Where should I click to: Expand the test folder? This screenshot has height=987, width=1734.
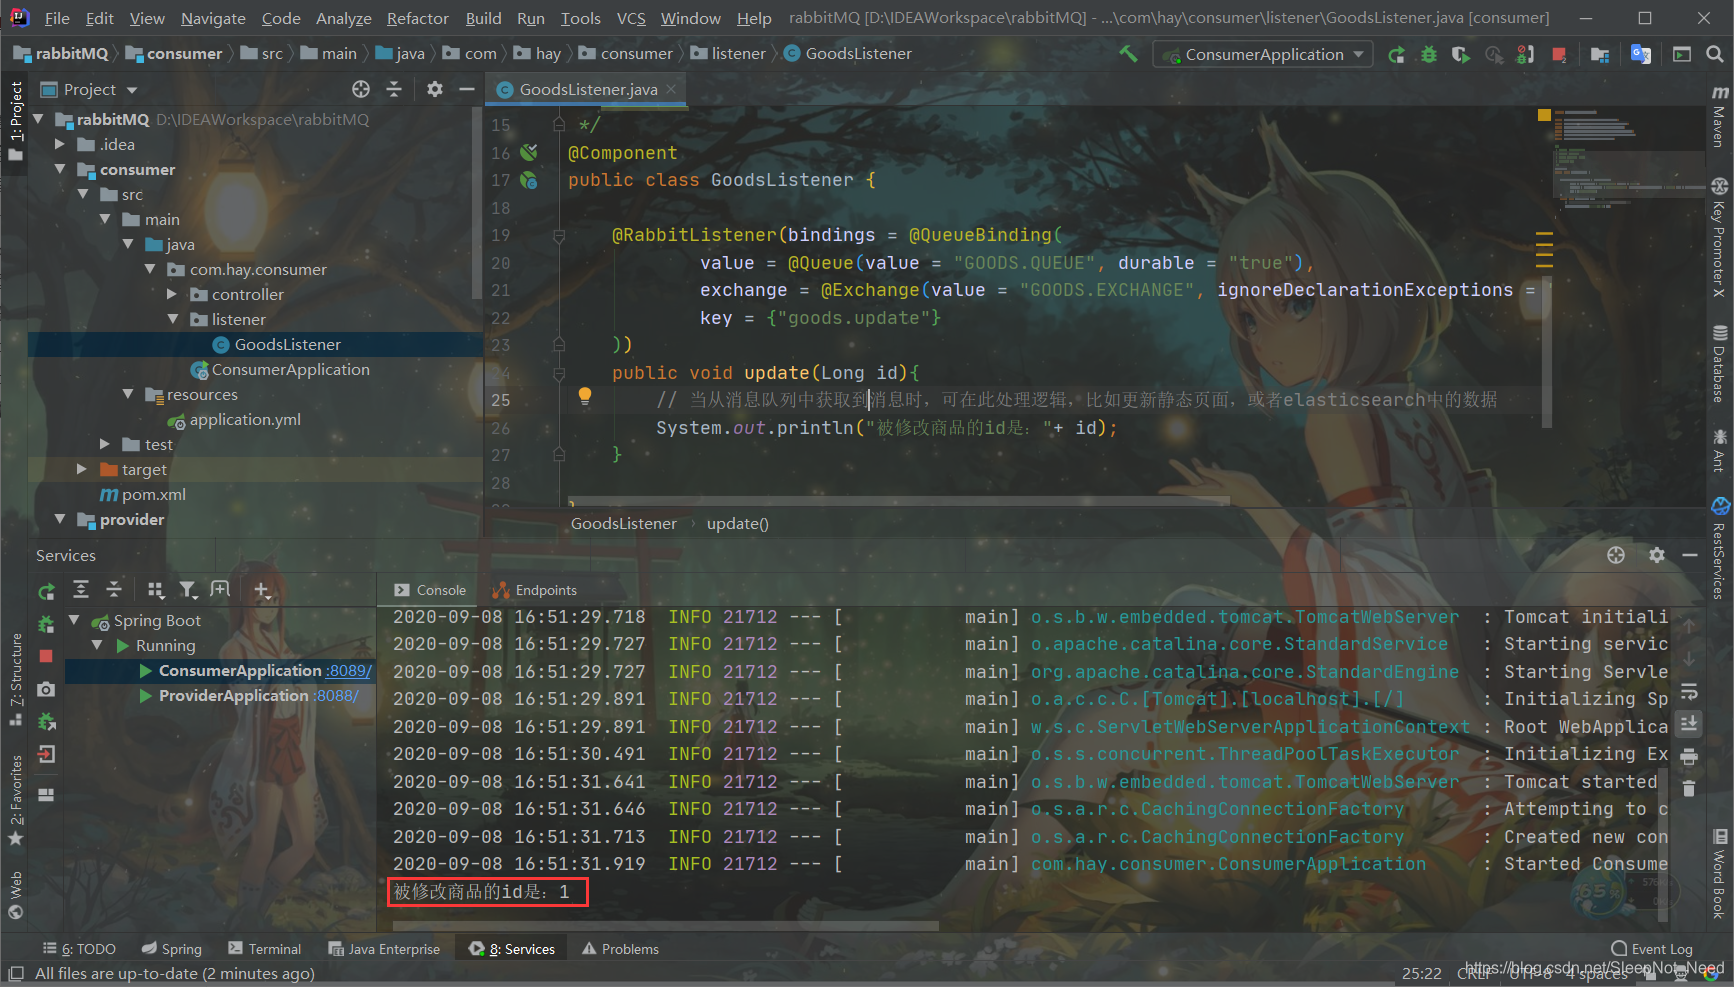pyautogui.click(x=105, y=444)
